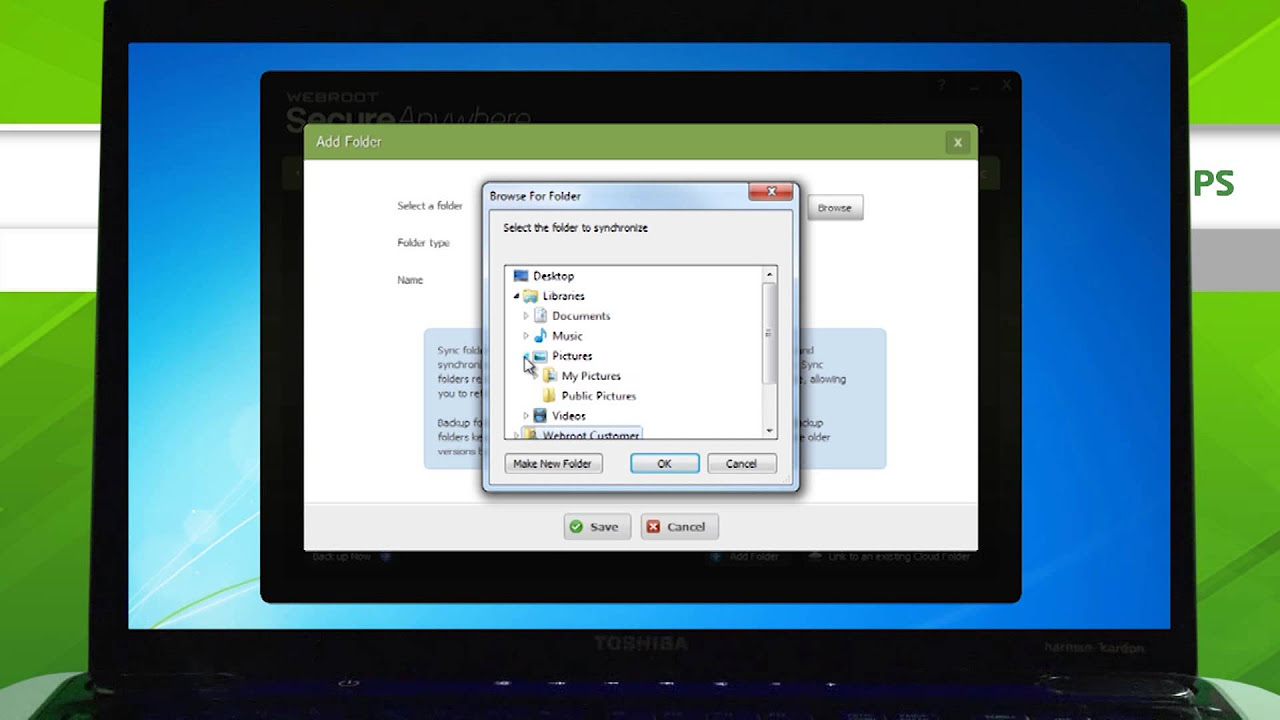Expand the Documents library node
The image size is (1280, 720).
pyautogui.click(x=526, y=316)
